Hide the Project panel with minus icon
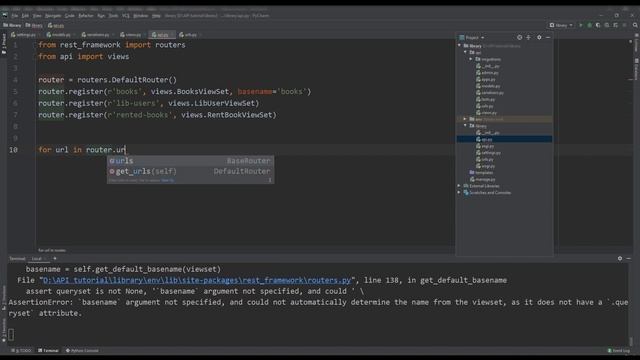 (548, 38)
